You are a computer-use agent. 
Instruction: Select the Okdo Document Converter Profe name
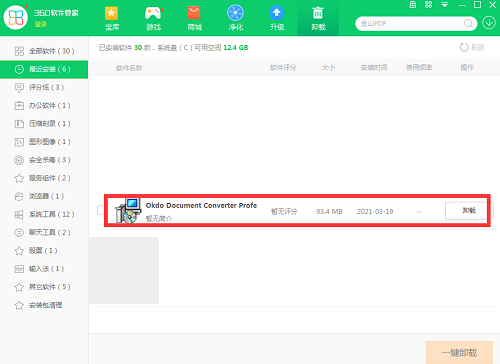201,205
